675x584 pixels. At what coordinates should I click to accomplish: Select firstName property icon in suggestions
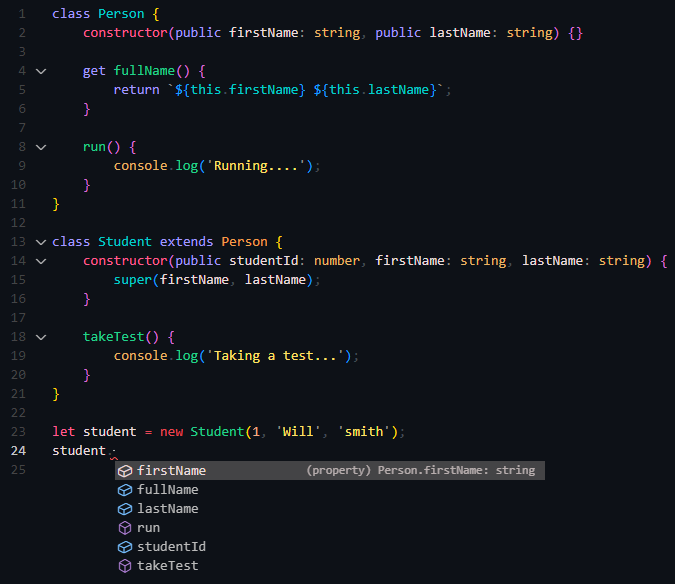(x=125, y=471)
